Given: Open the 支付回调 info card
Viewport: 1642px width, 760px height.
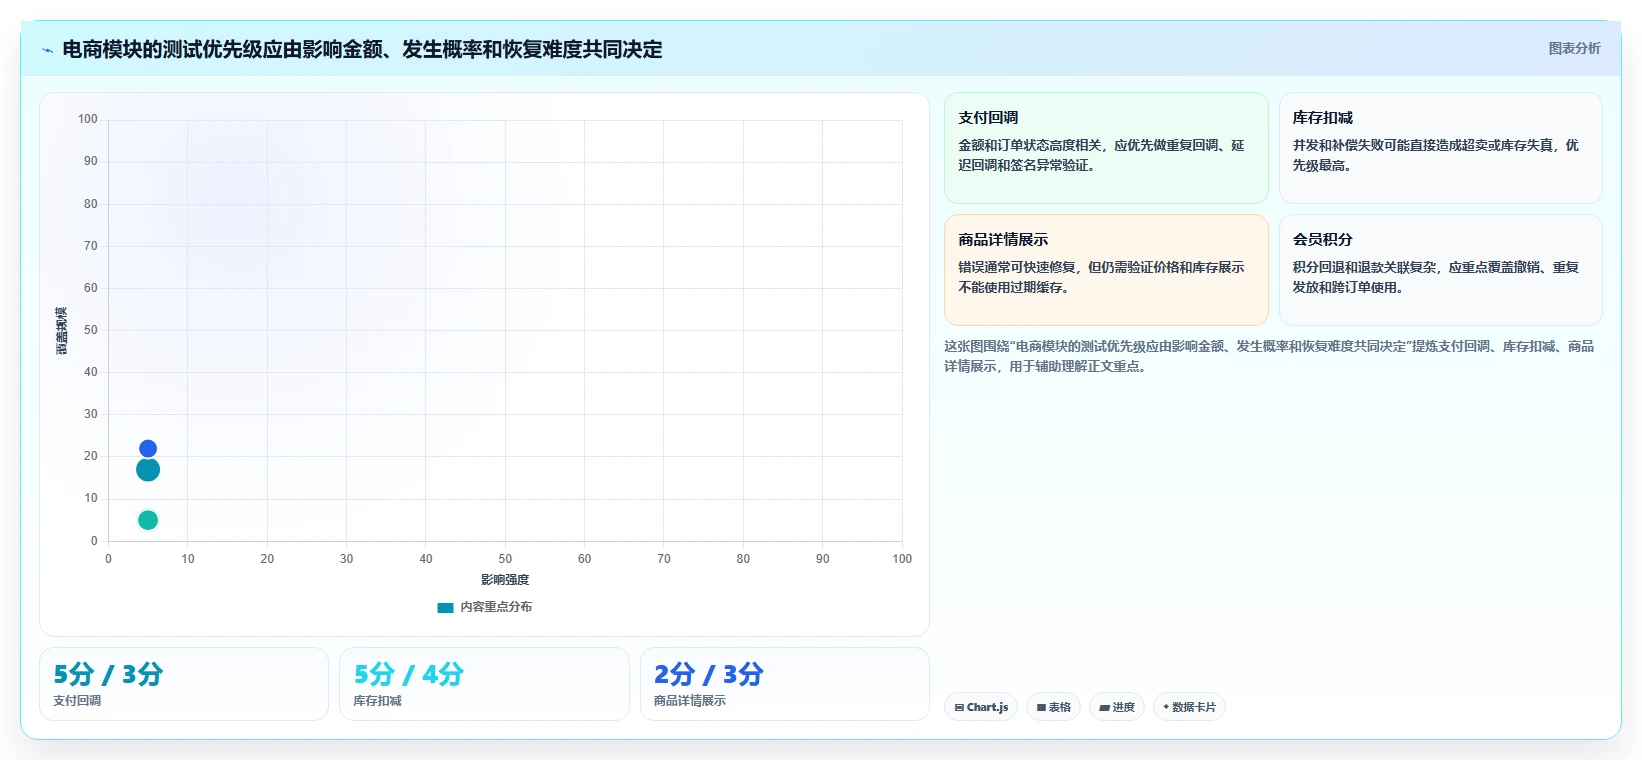Looking at the screenshot, I should (1106, 148).
